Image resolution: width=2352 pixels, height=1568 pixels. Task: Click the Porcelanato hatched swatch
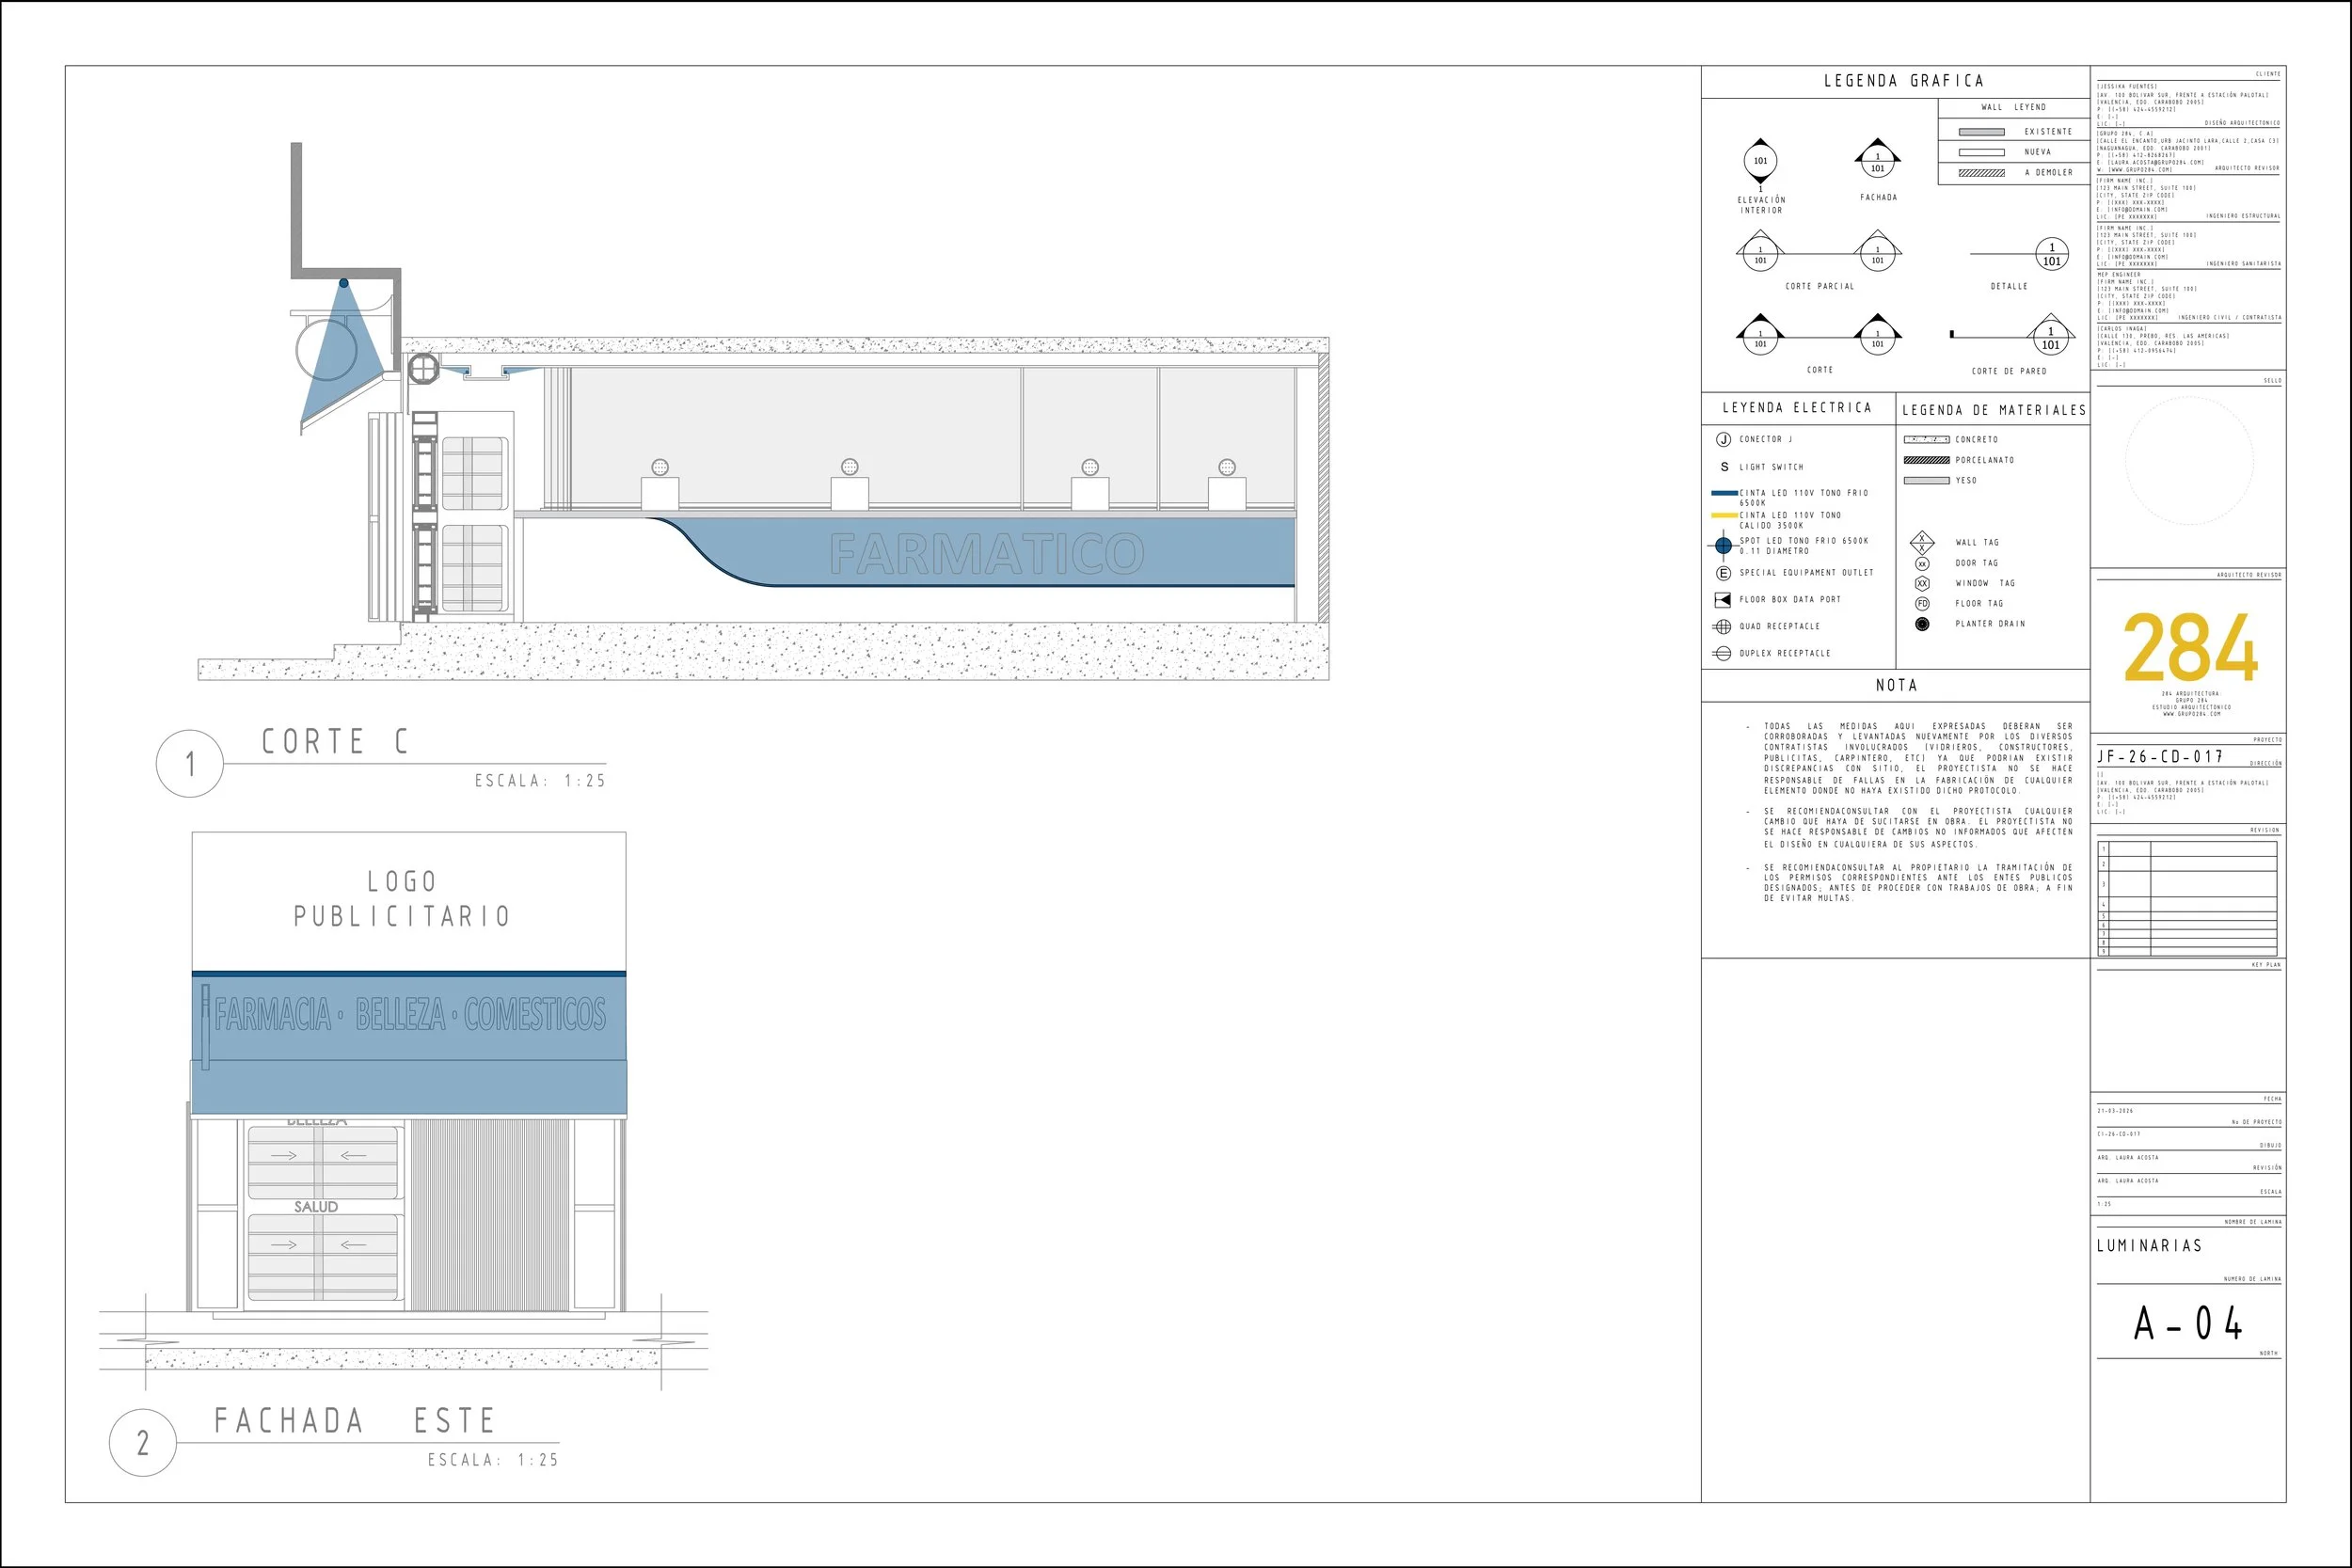(x=1926, y=460)
